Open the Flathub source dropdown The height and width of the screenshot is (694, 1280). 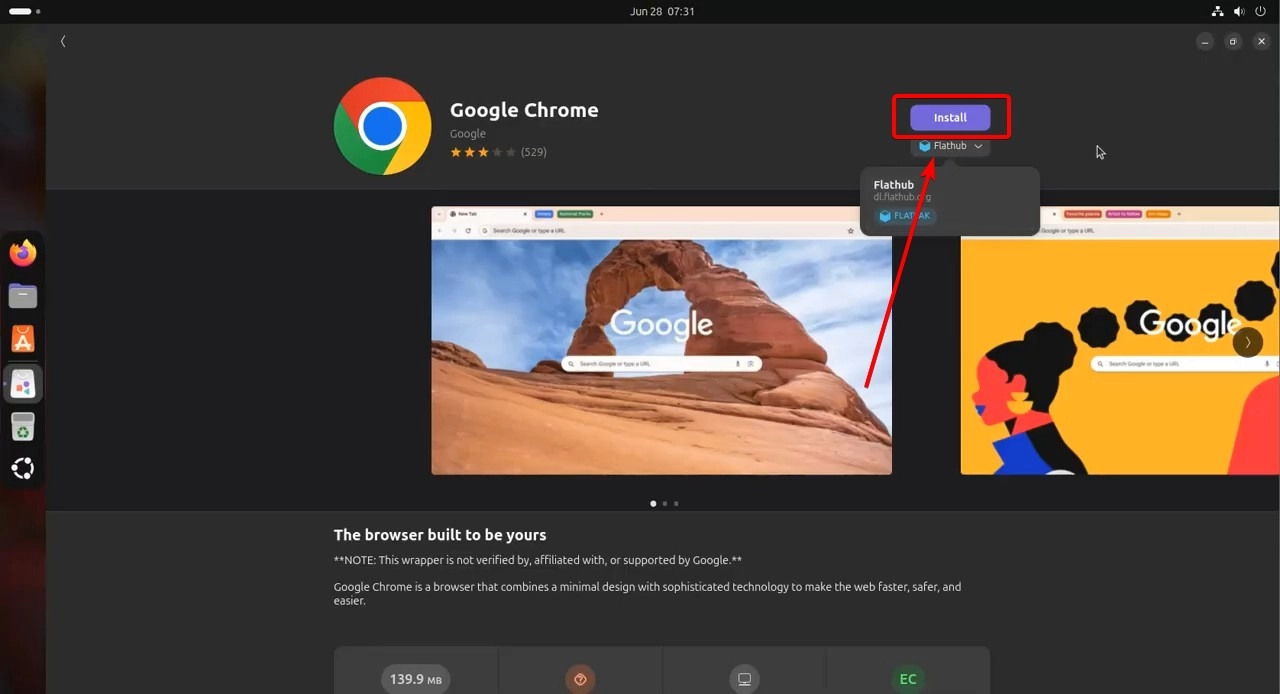950,146
